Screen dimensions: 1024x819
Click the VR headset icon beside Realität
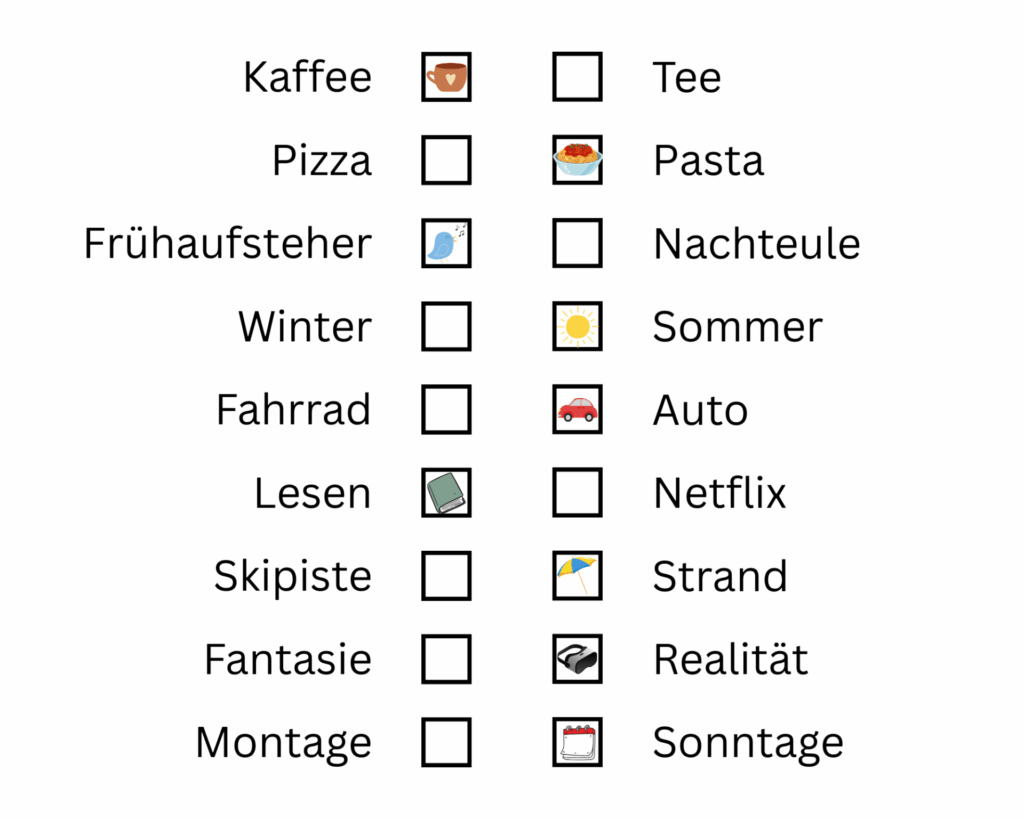tap(578, 659)
